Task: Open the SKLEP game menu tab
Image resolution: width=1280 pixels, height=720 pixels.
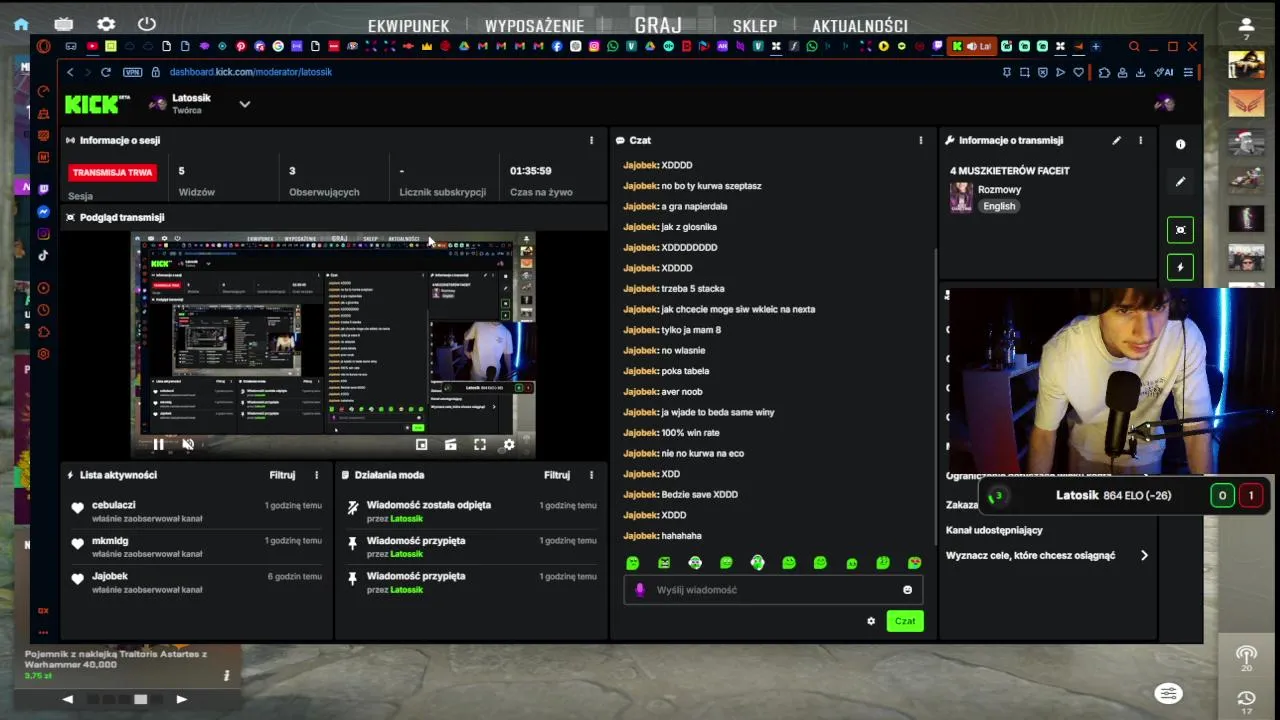Action: (x=755, y=26)
